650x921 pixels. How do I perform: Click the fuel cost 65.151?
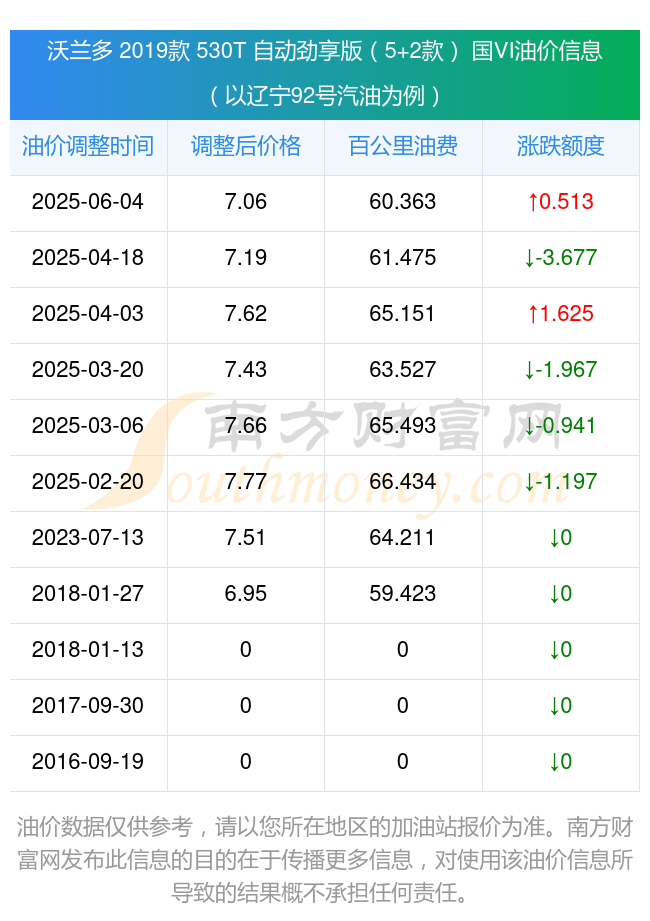tap(403, 314)
